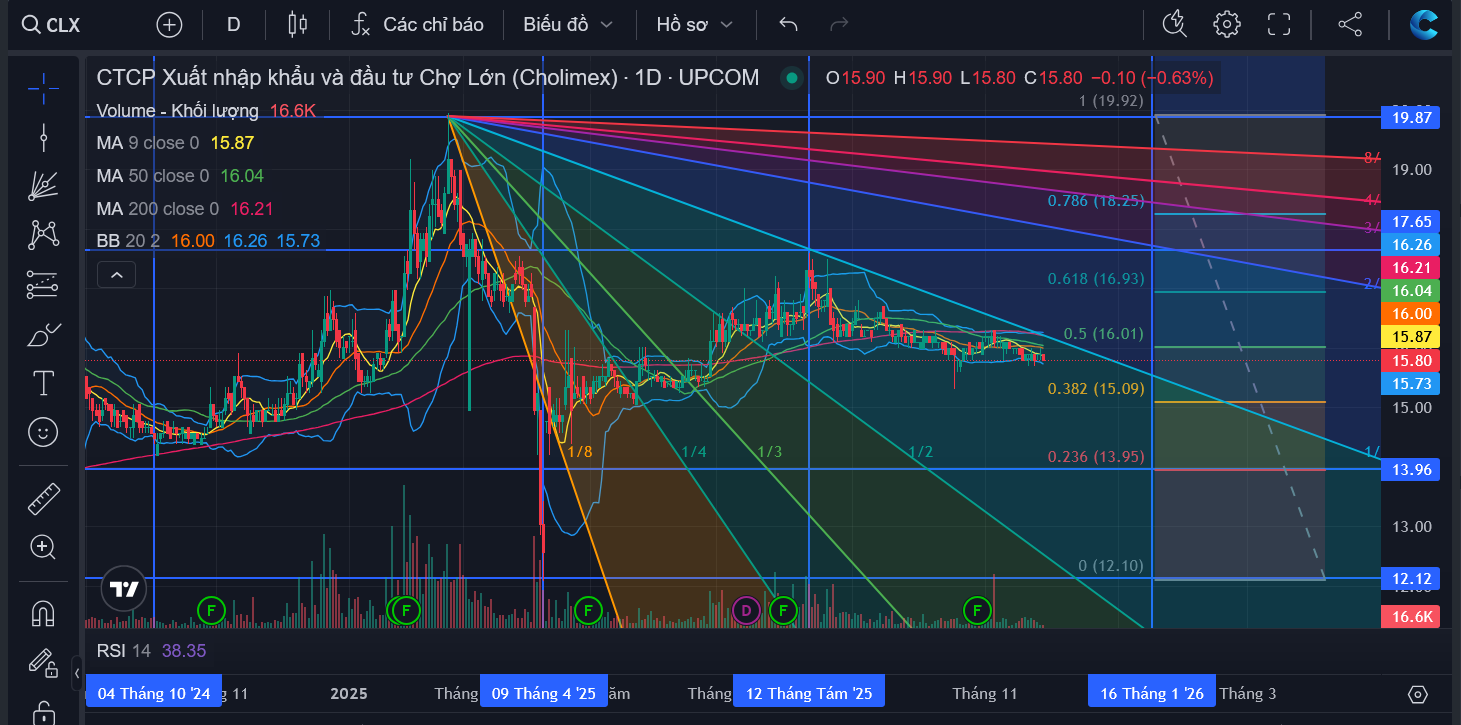Click the 12.12 price axis label
The image size is (1461, 725).
point(1409,578)
